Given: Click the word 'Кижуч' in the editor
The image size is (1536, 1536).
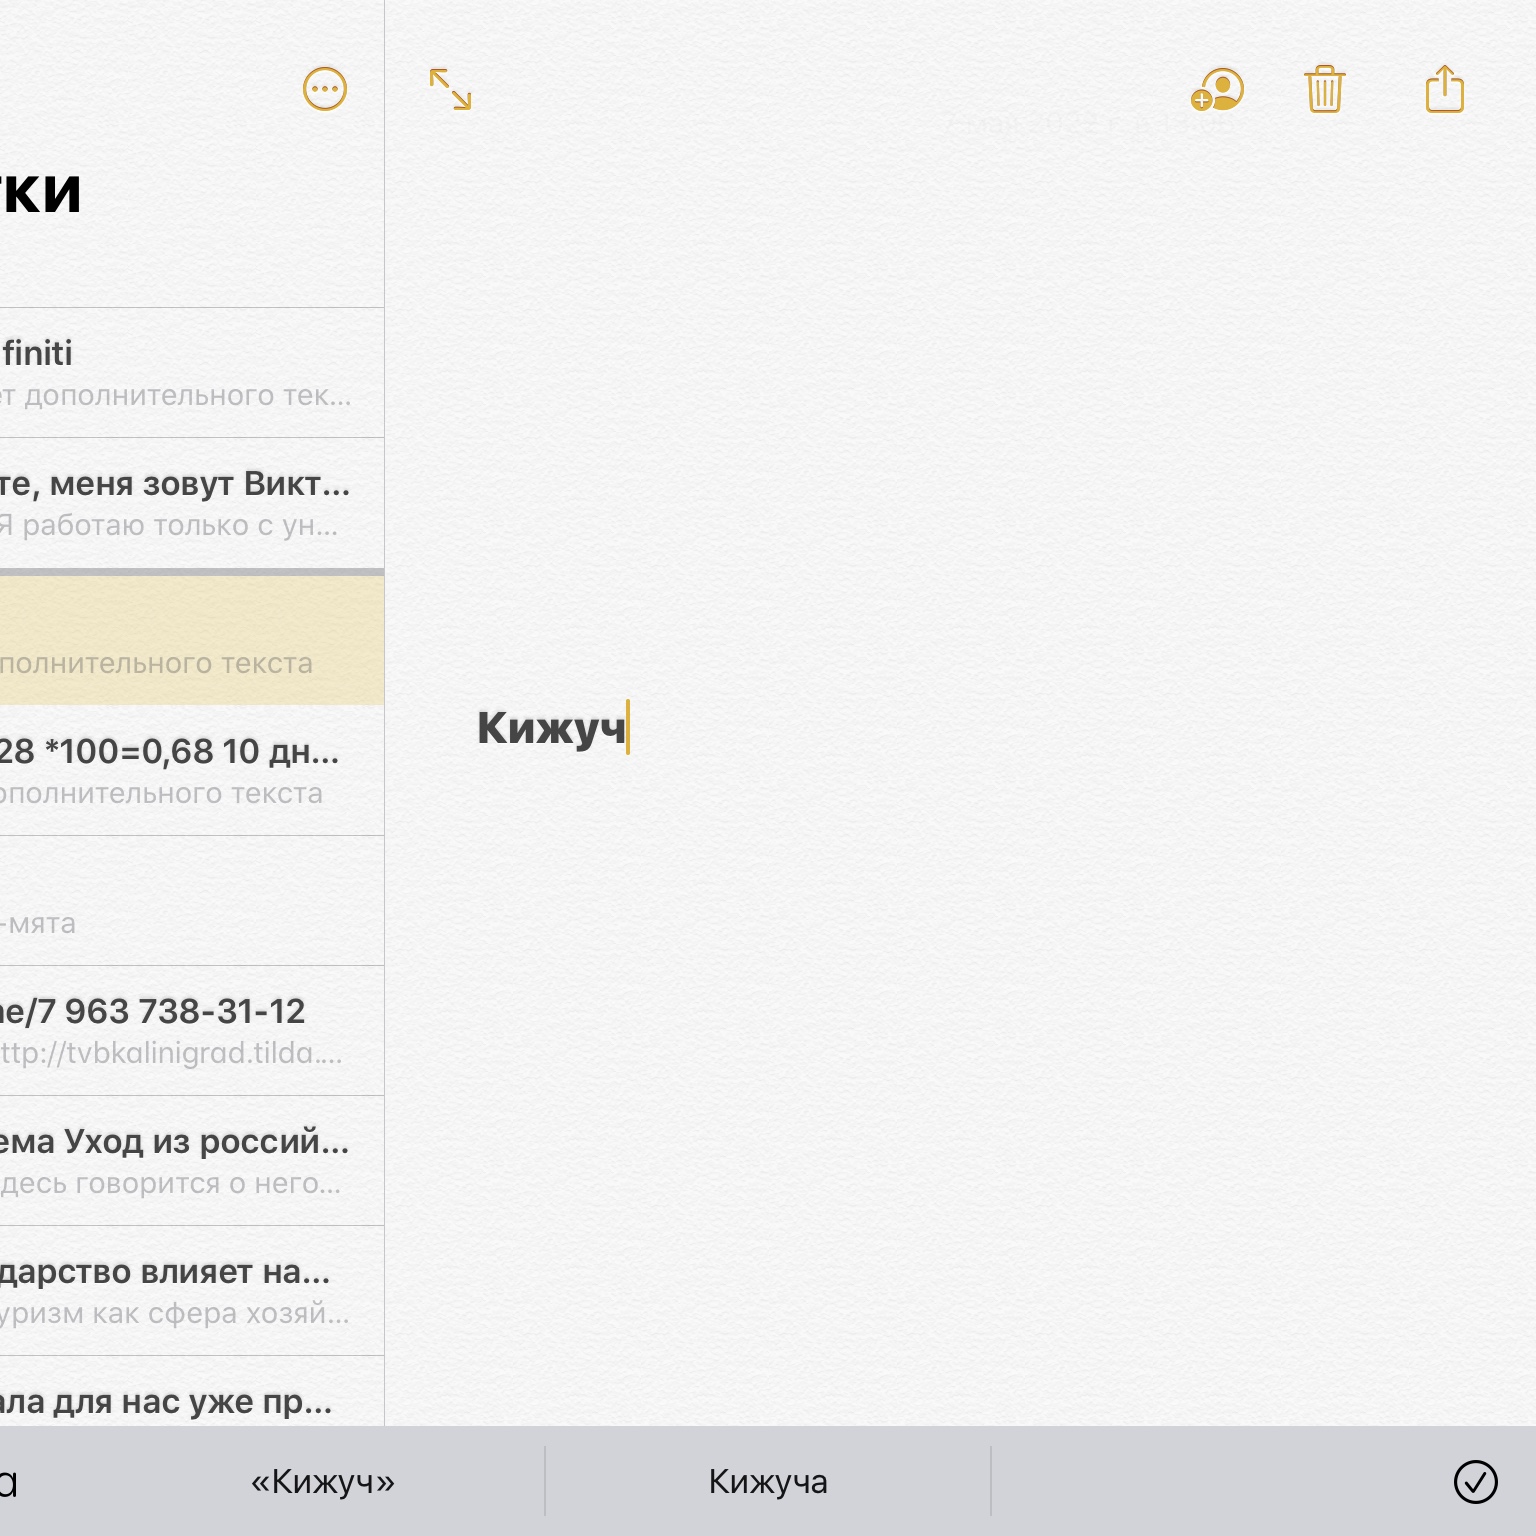Looking at the screenshot, I should tap(550, 728).
